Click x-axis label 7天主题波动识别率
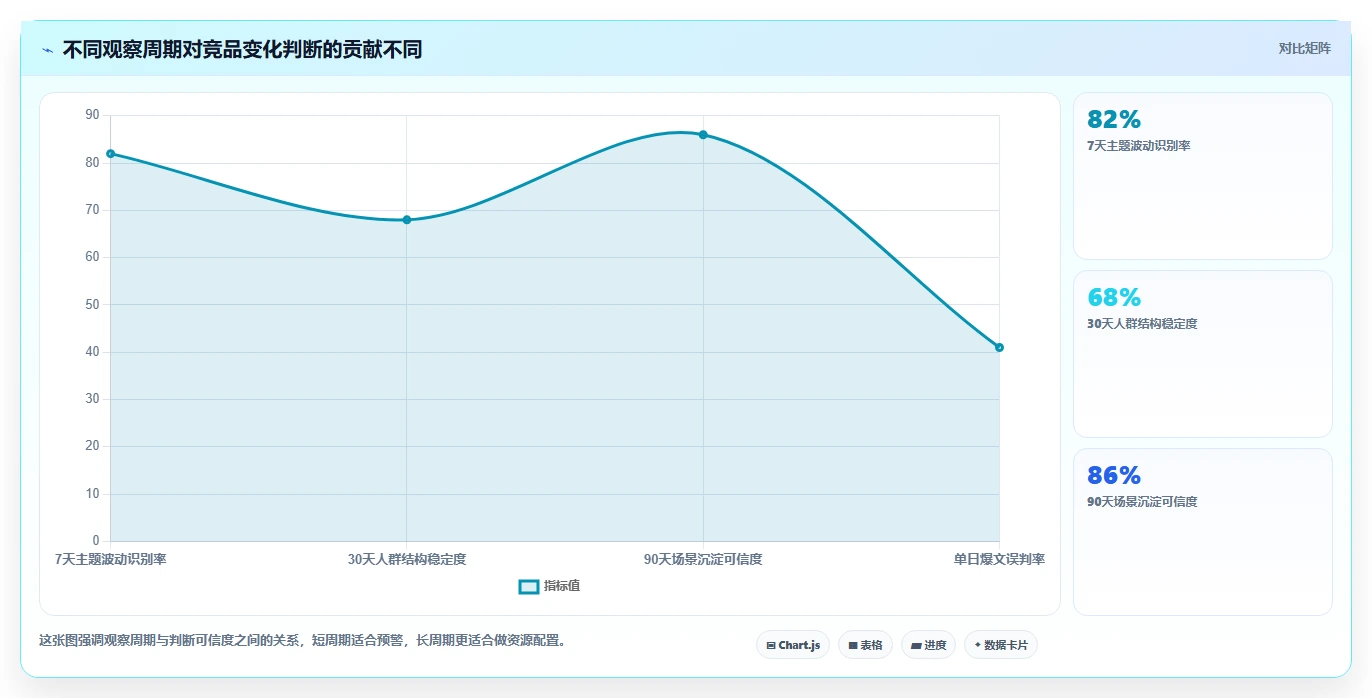1372x698 pixels. (111, 559)
